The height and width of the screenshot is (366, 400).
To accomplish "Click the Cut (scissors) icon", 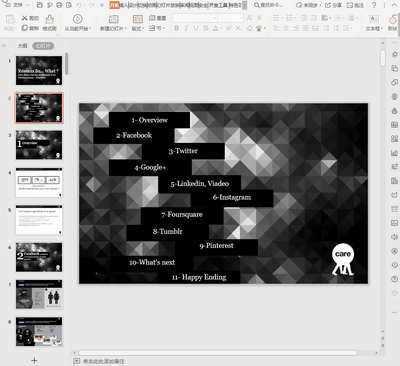I will (24, 18).
